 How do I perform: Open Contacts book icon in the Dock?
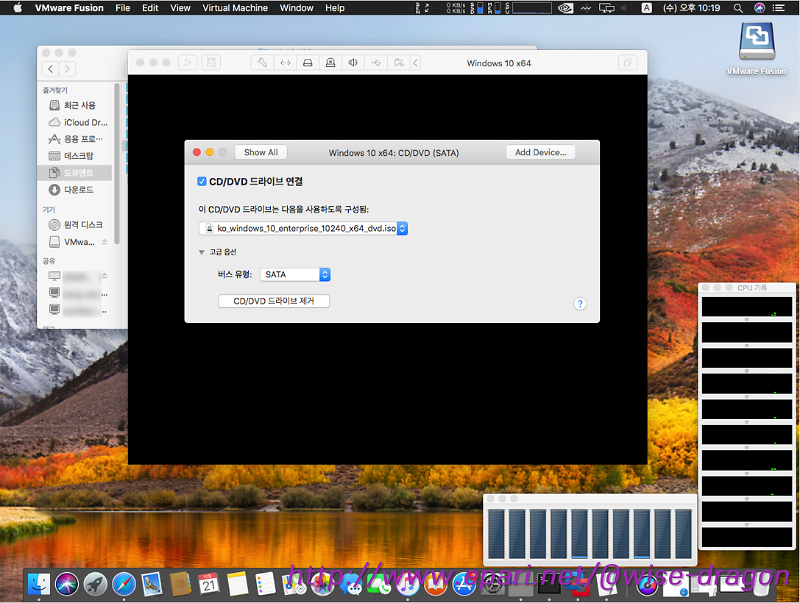pos(181,584)
